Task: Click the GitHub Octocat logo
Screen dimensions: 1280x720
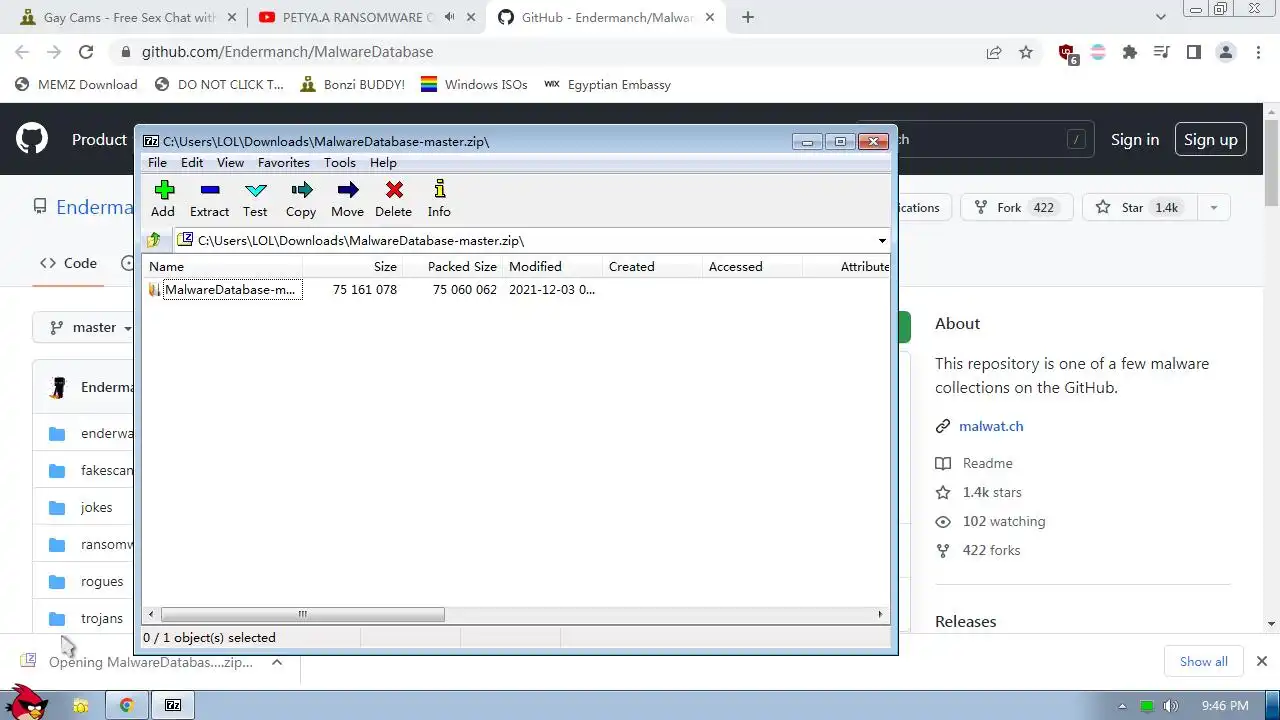Action: pos(32,139)
